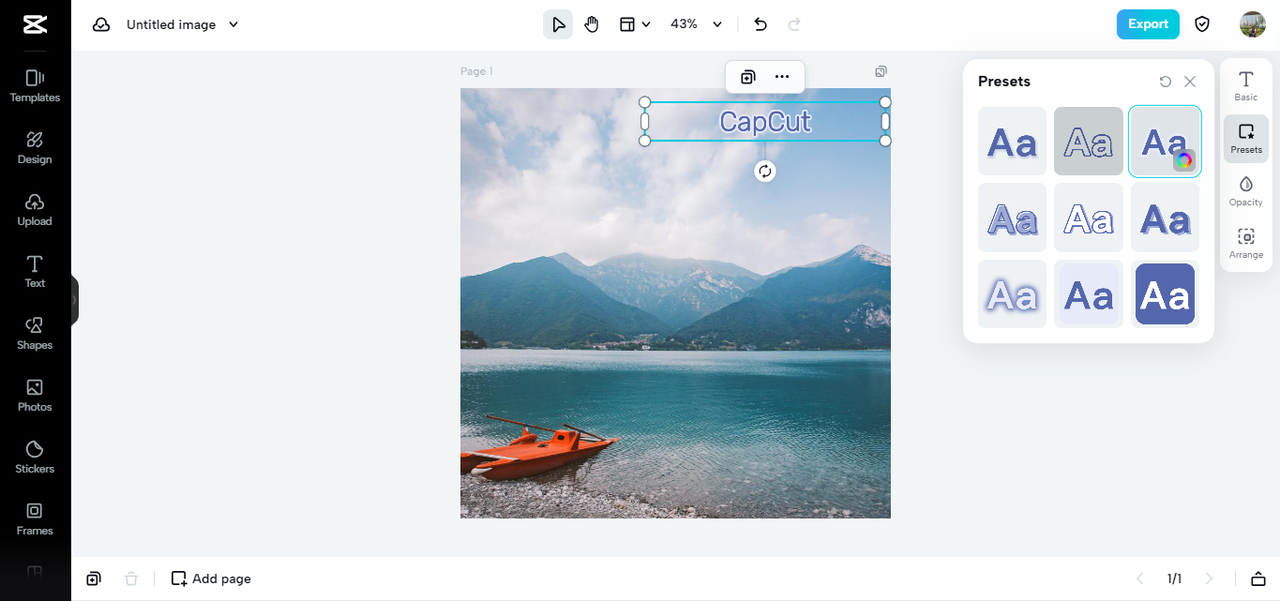Open more options (three dots) for text
Viewport: 1280px width, 601px height.
pos(782,76)
